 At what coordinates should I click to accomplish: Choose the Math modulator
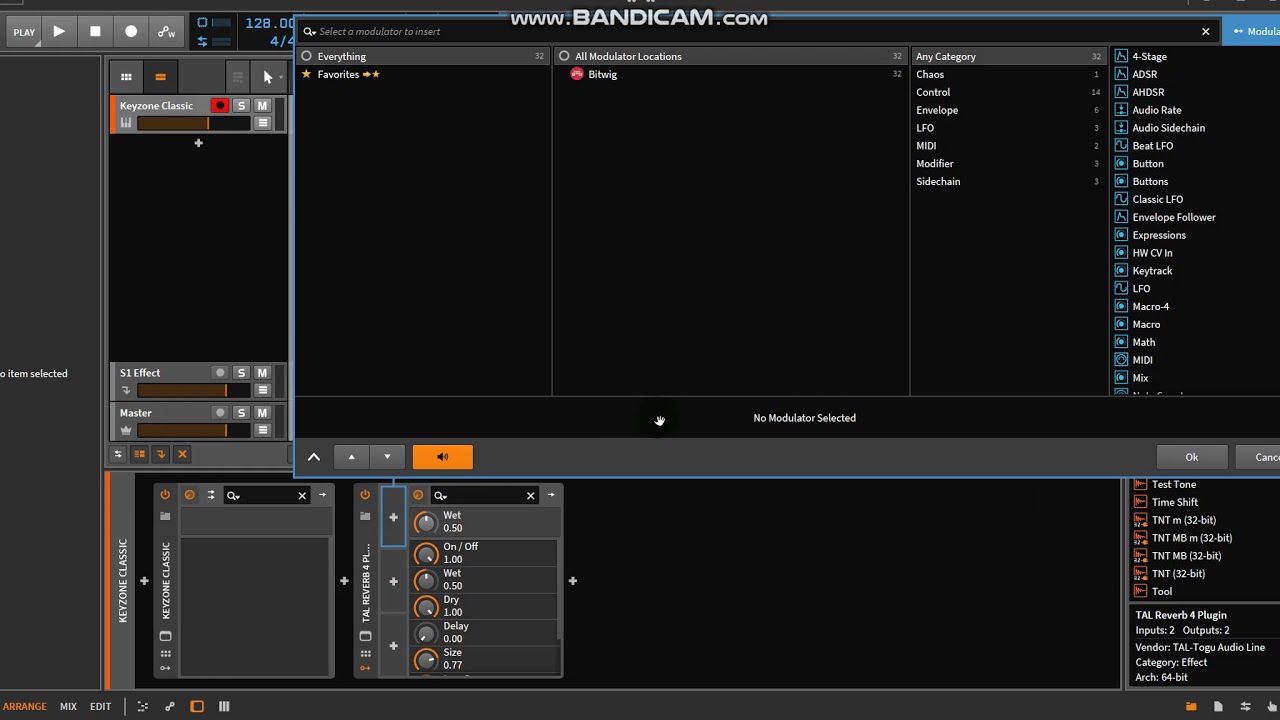[x=1143, y=343]
